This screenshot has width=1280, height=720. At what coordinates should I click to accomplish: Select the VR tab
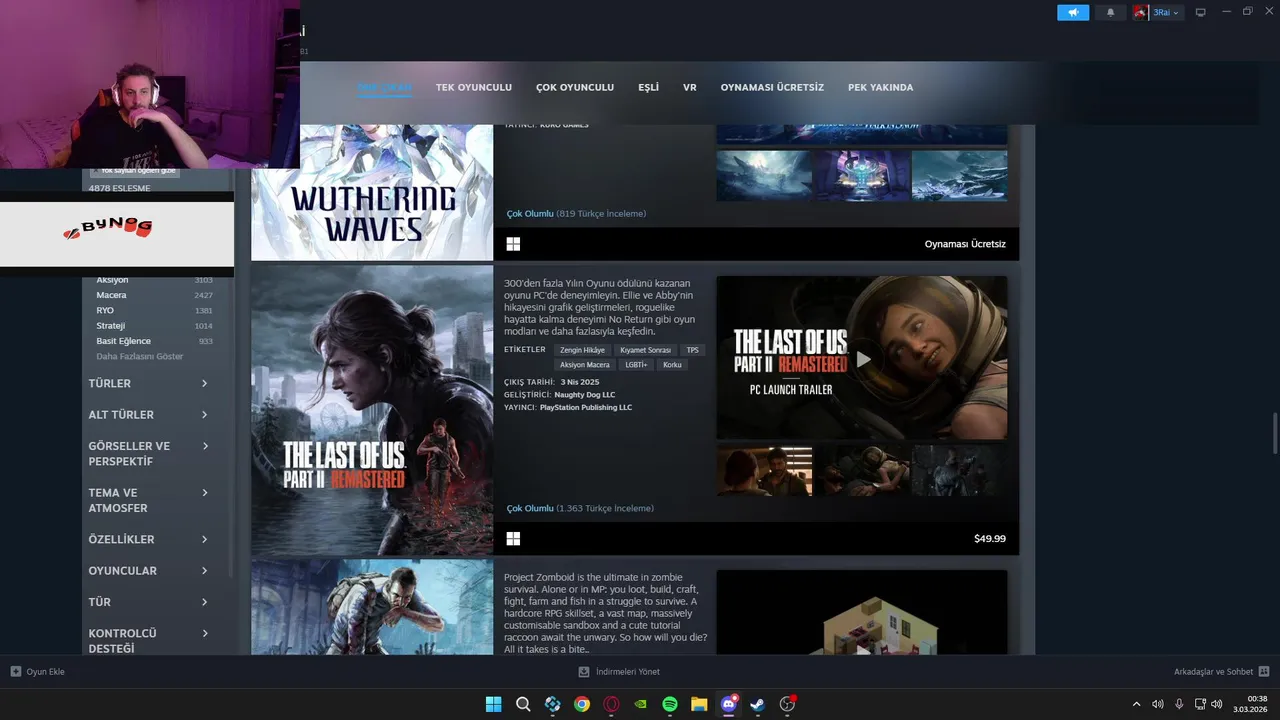[690, 87]
